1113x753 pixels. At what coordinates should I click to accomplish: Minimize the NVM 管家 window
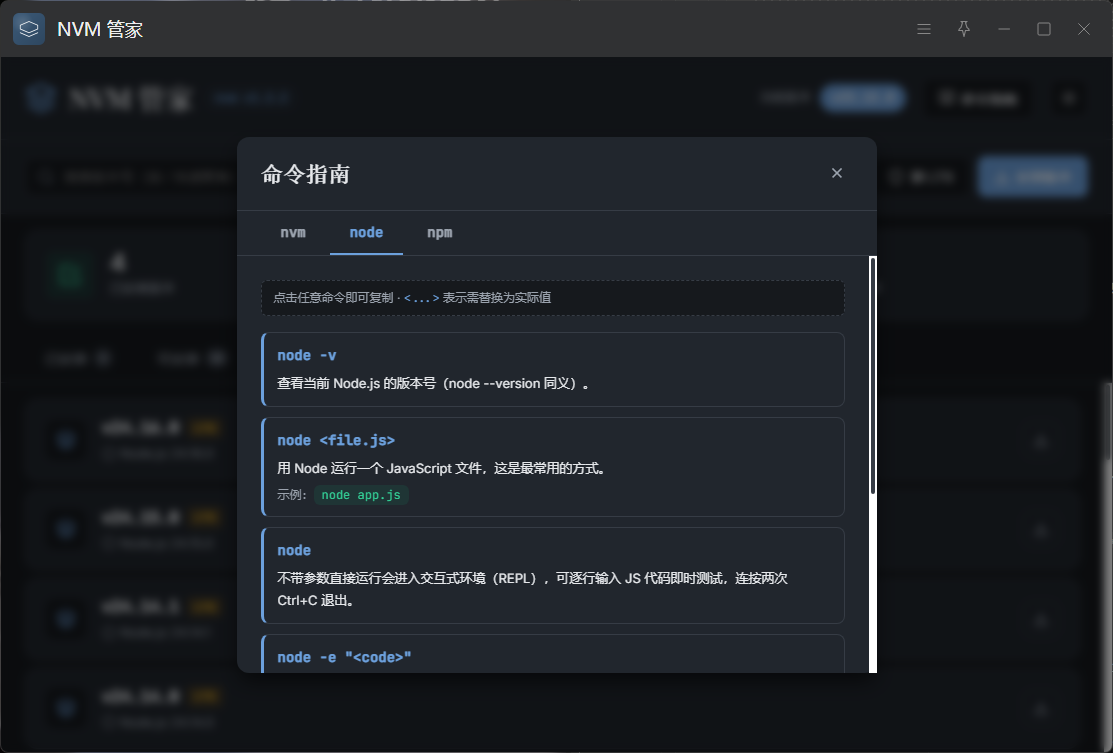click(x=1004, y=29)
